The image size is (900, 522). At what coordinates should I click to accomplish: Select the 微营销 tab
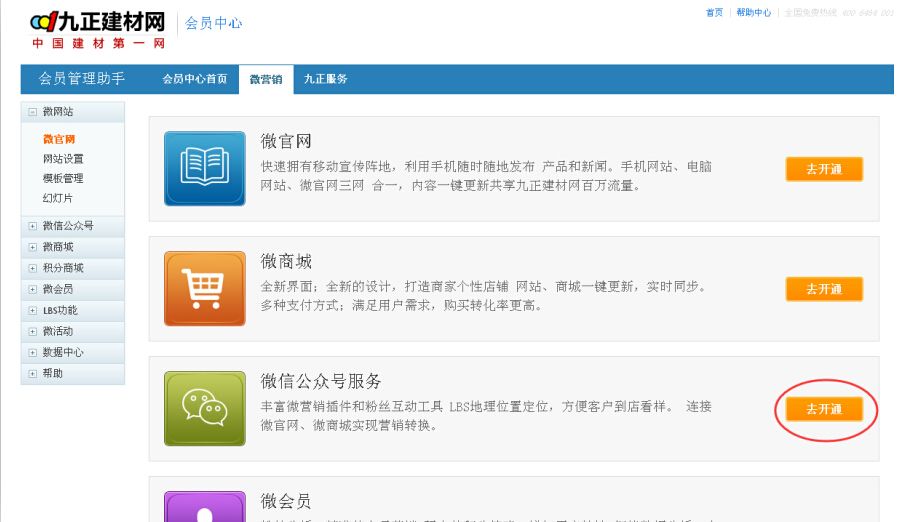click(266, 79)
